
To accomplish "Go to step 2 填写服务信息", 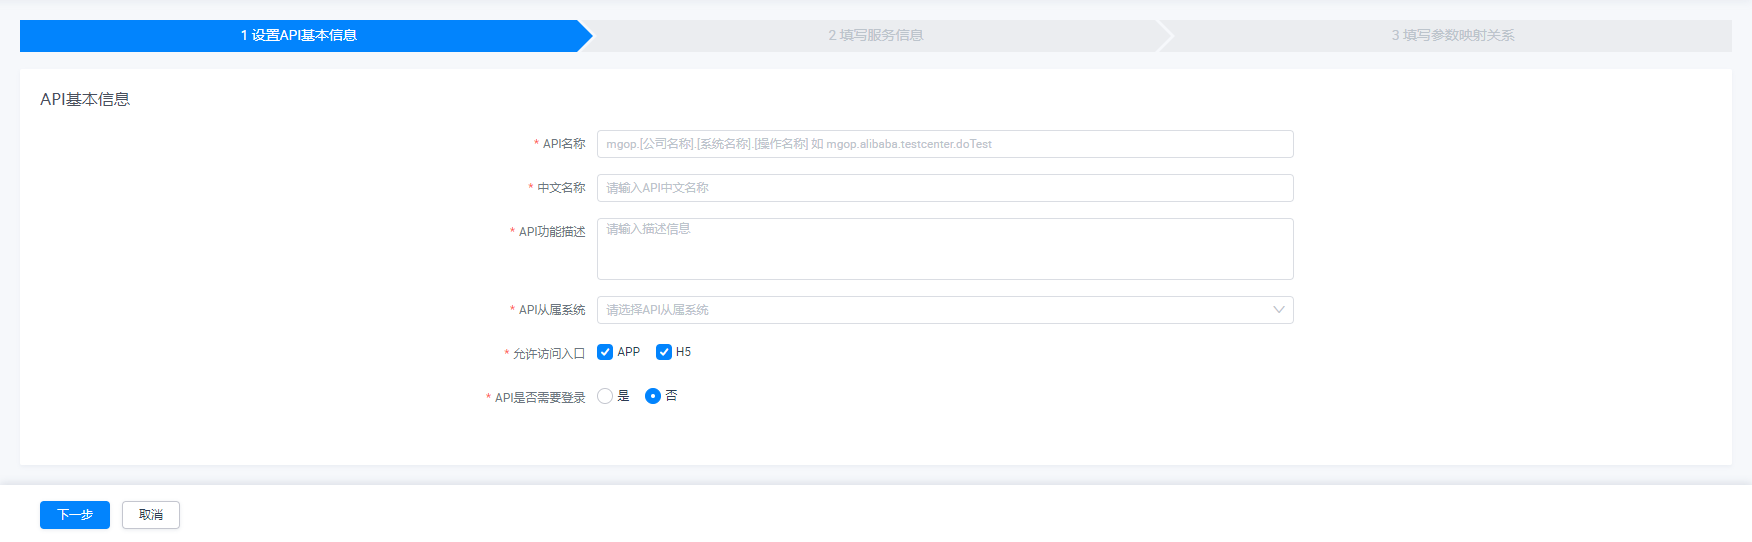I will point(876,35).
